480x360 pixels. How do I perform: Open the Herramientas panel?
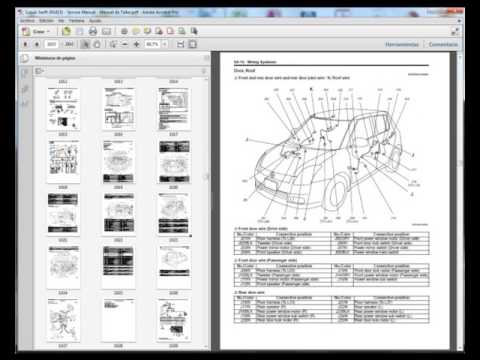point(402,44)
